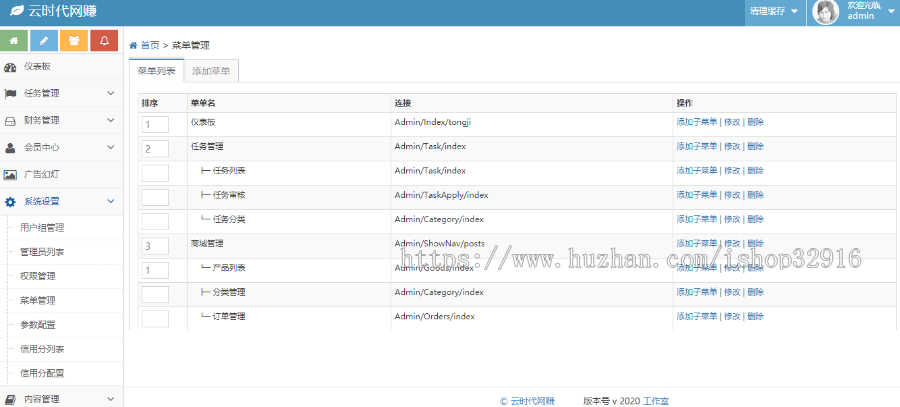Image resolution: width=900 pixels, height=407 pixels.
Task: Open 菜单管理 in the sidebar
Action: click(x=37, y=300)
